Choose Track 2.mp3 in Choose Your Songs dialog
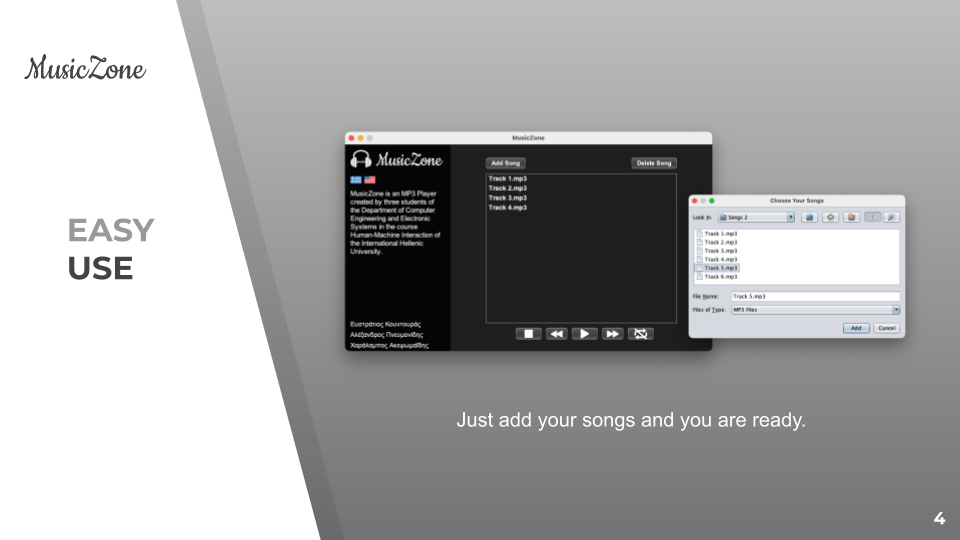The width and height of the screenshot is (960, 540). (x=717, y=242)
